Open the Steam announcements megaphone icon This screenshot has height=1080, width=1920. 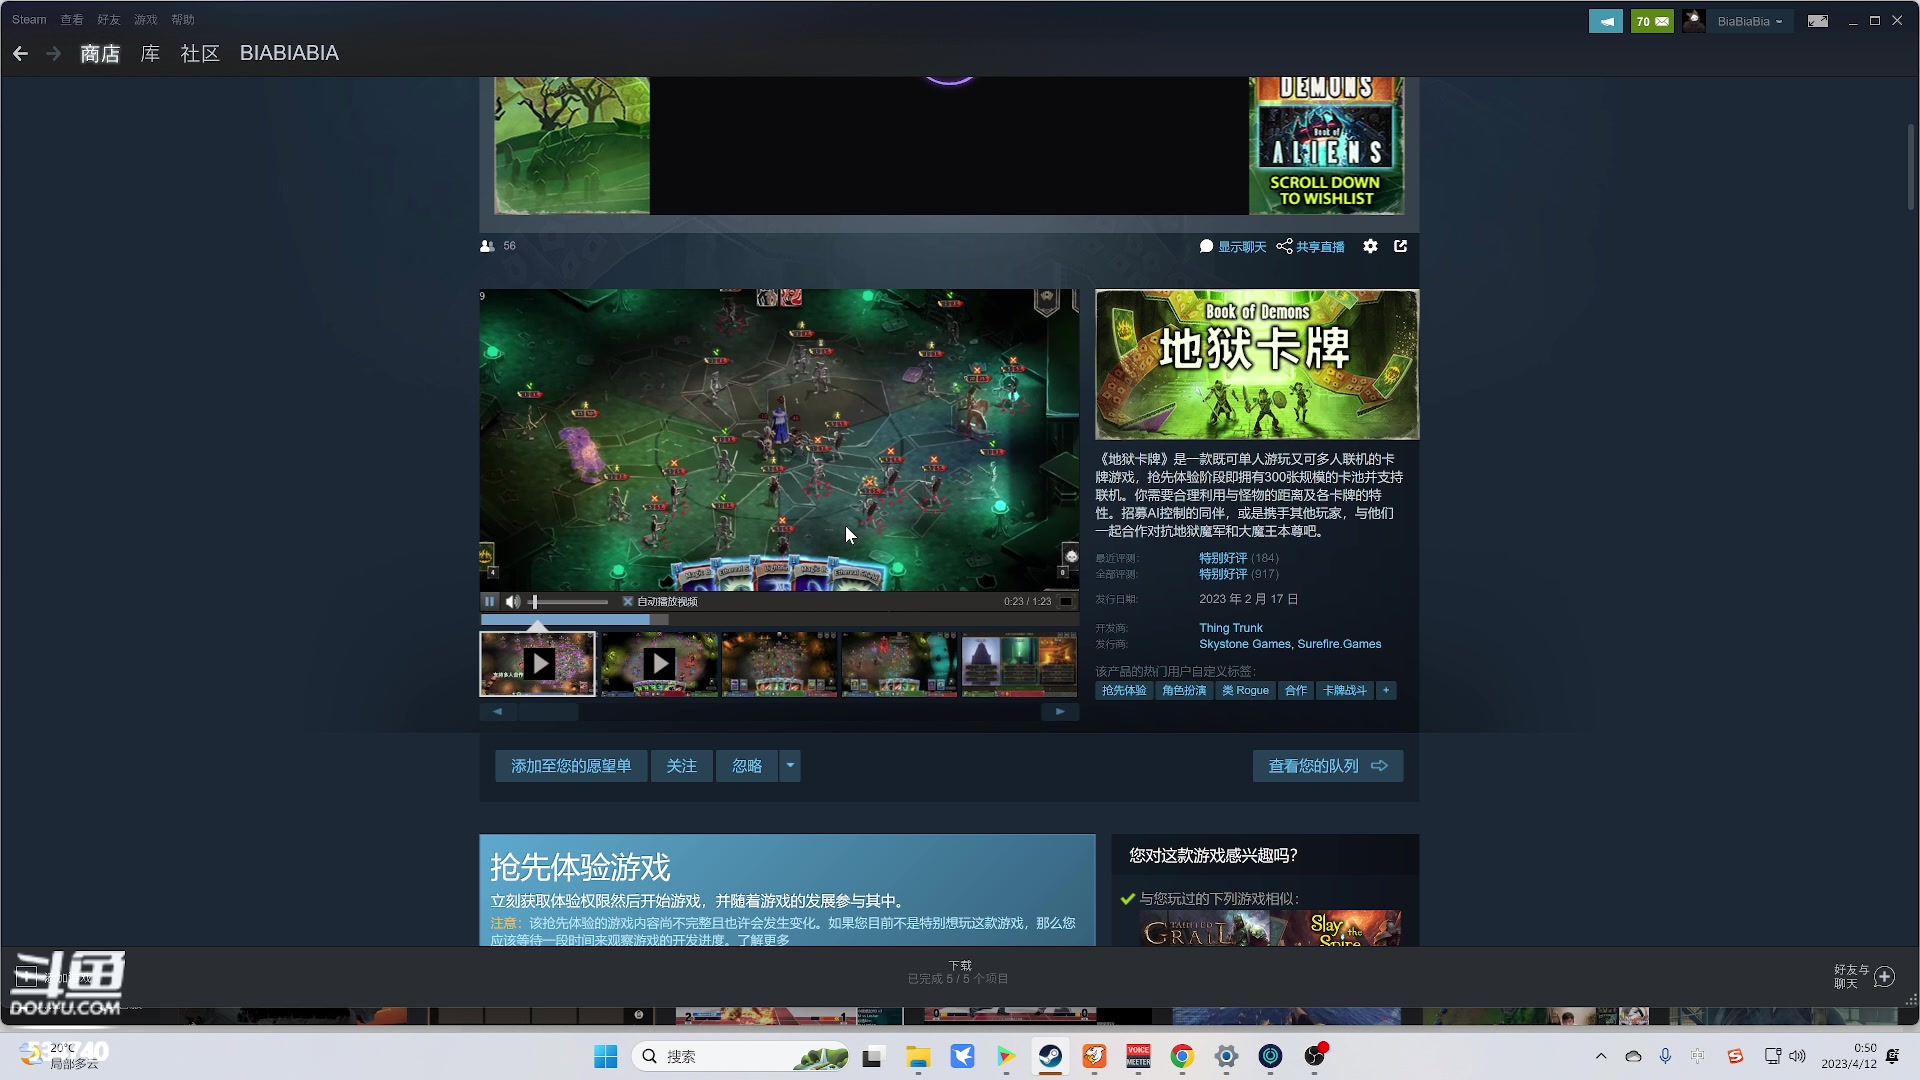pos(1606,21)
